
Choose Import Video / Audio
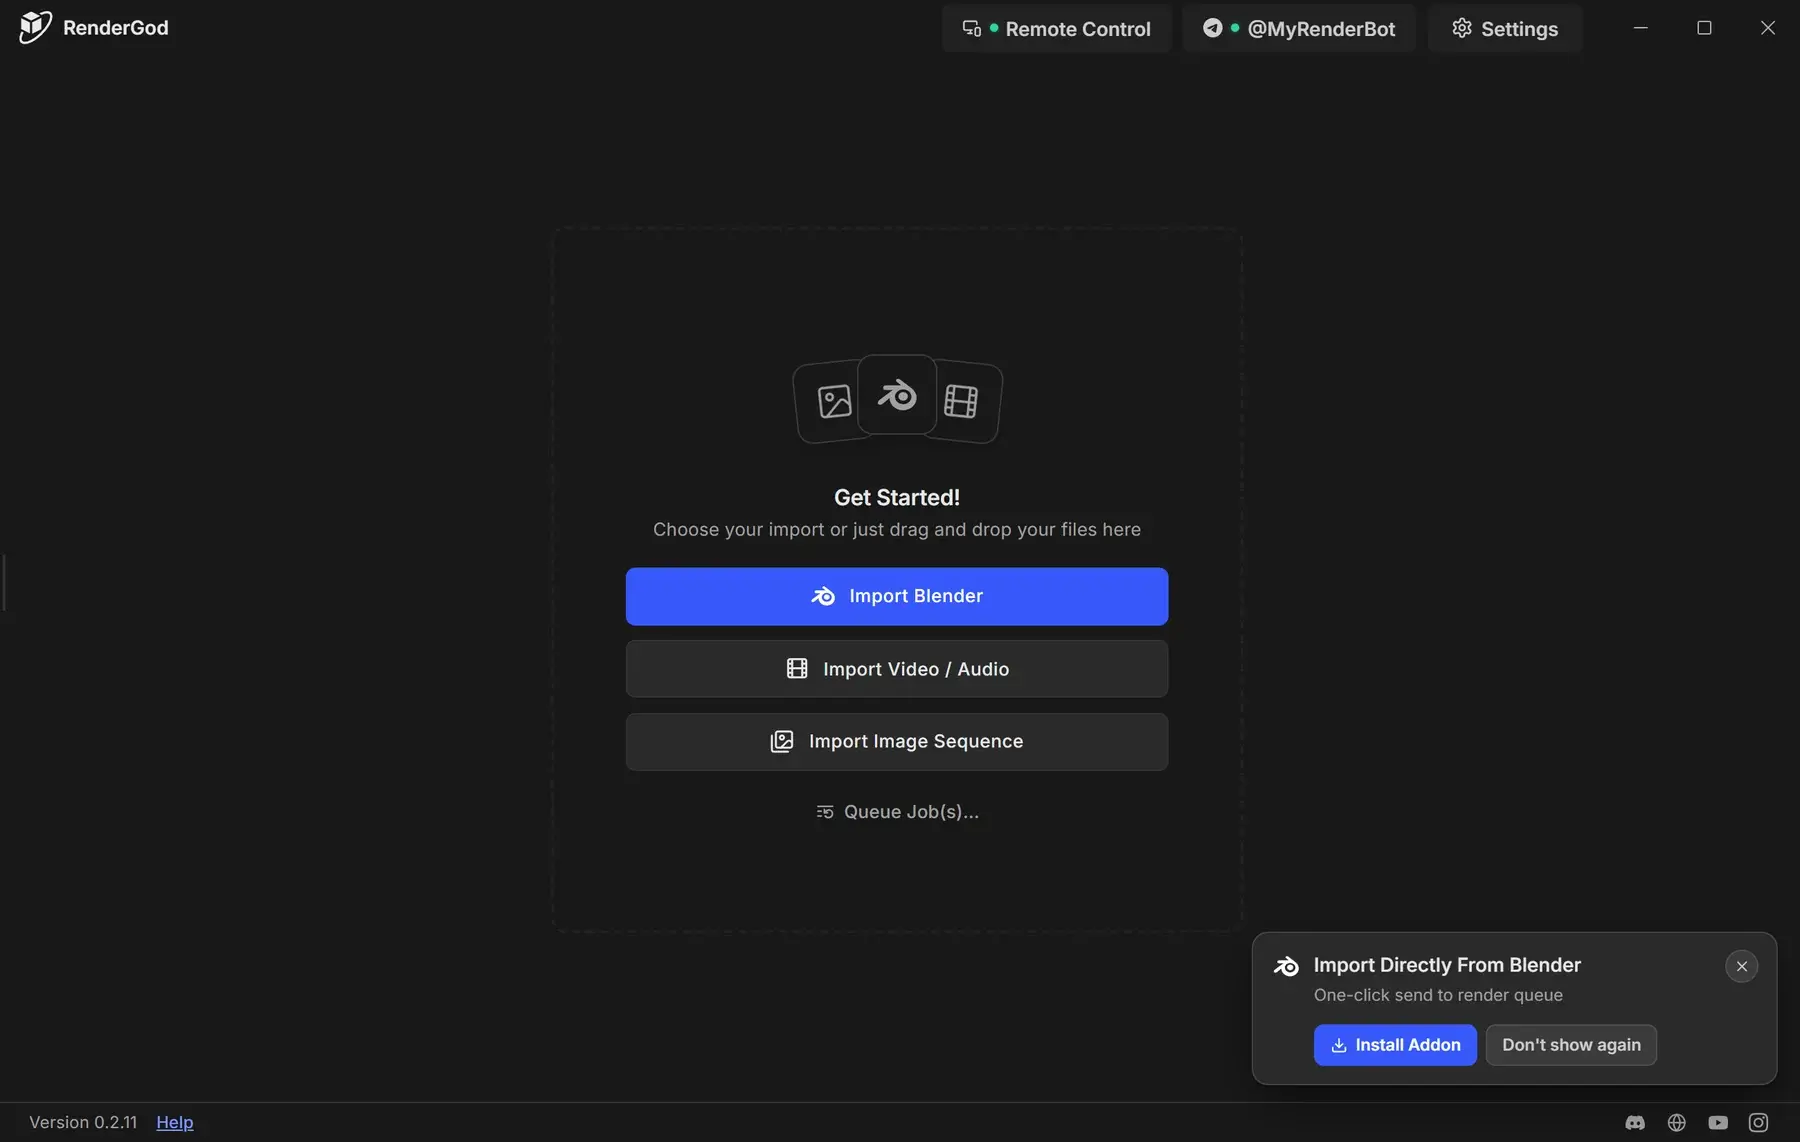pos(896,669)
